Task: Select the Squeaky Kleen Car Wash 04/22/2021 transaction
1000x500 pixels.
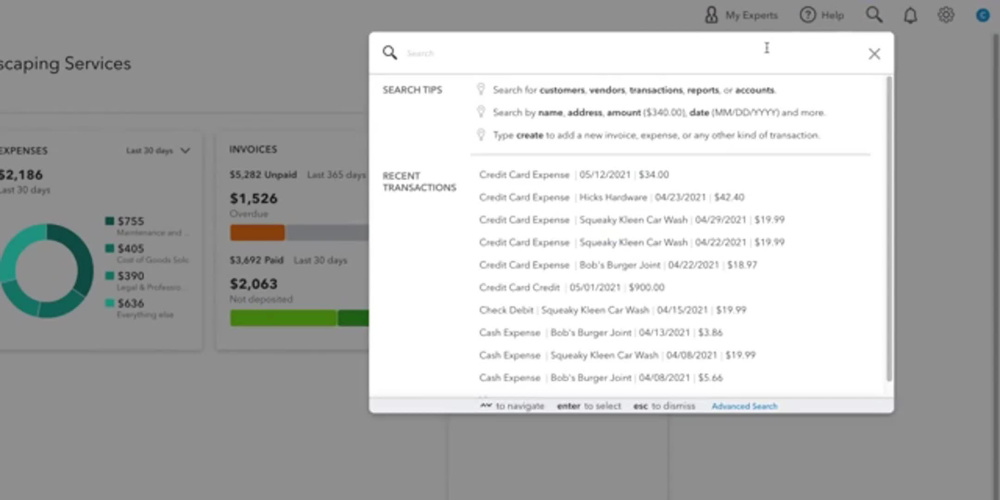Action: 631,242
